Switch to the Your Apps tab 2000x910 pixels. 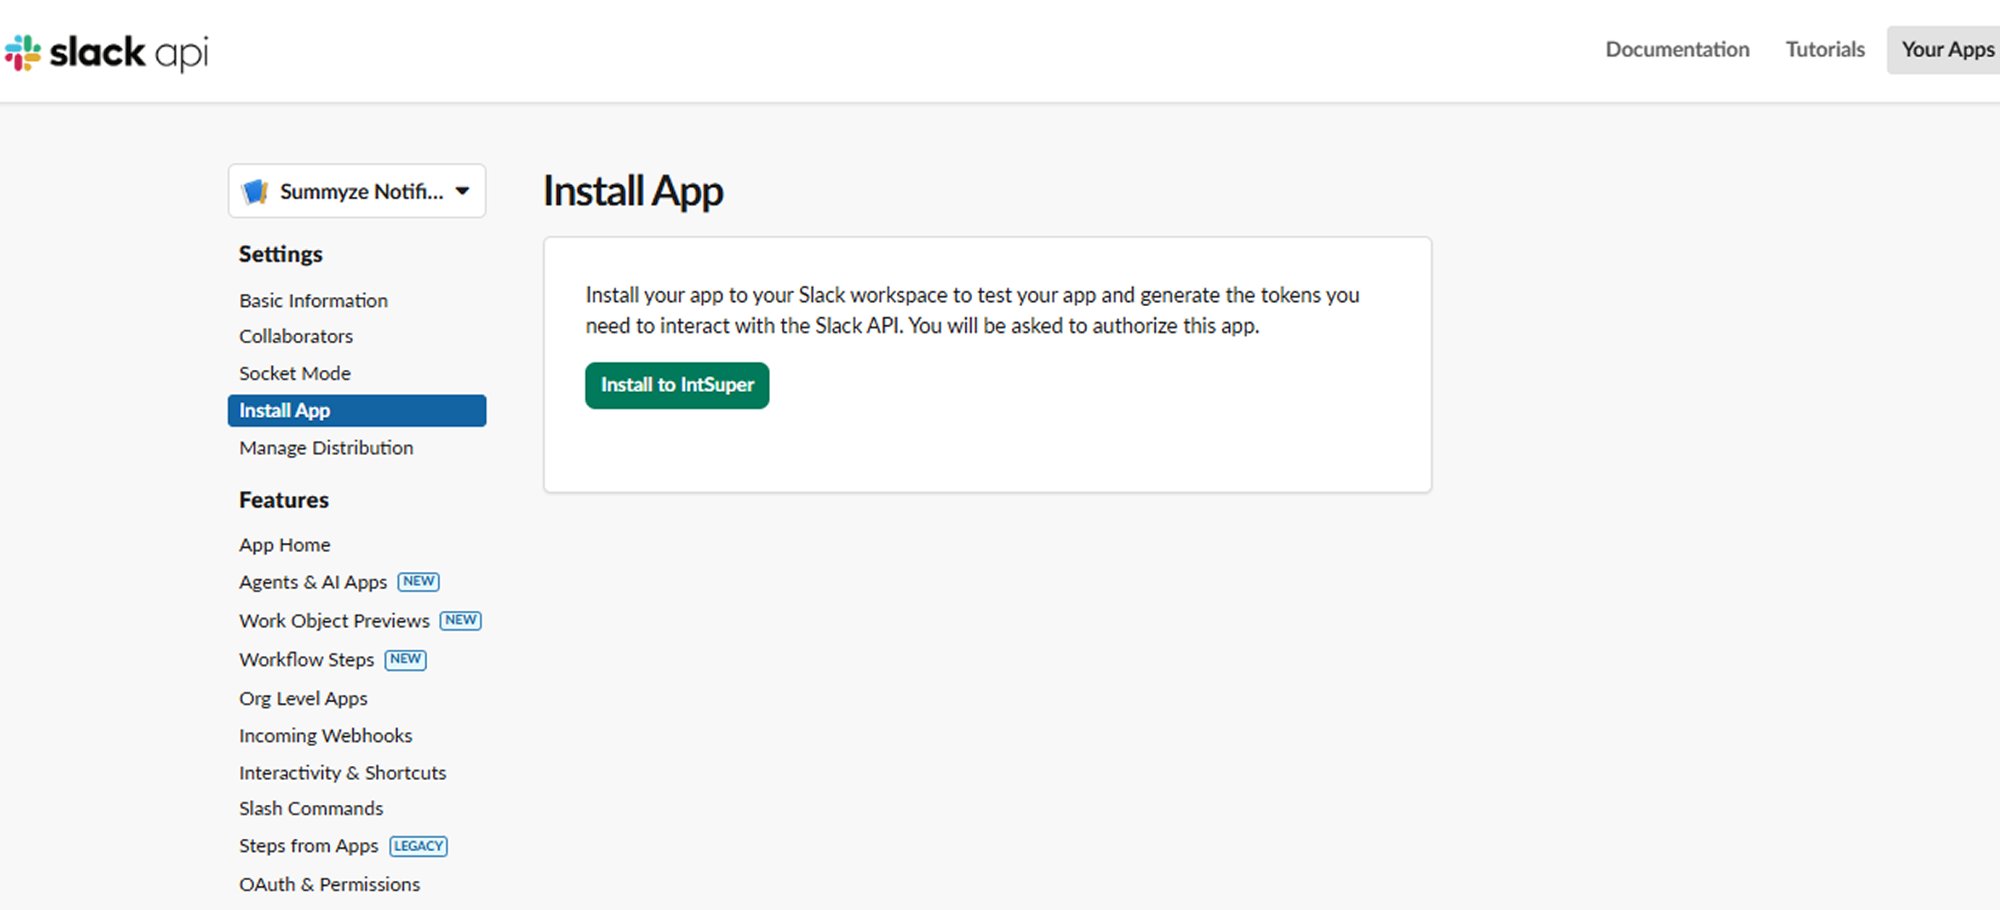[x=1946, y=48]
